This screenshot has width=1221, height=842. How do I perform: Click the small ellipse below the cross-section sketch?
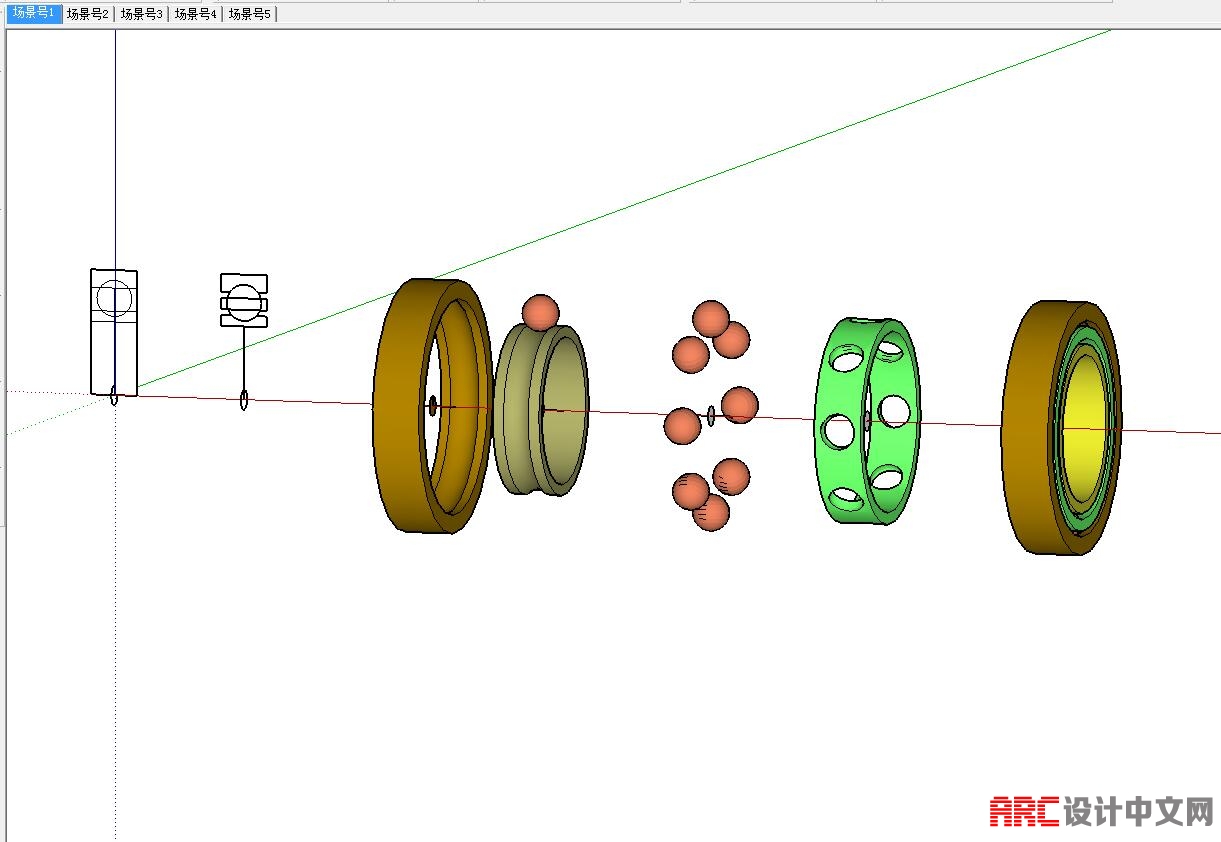tap(244, 401)
